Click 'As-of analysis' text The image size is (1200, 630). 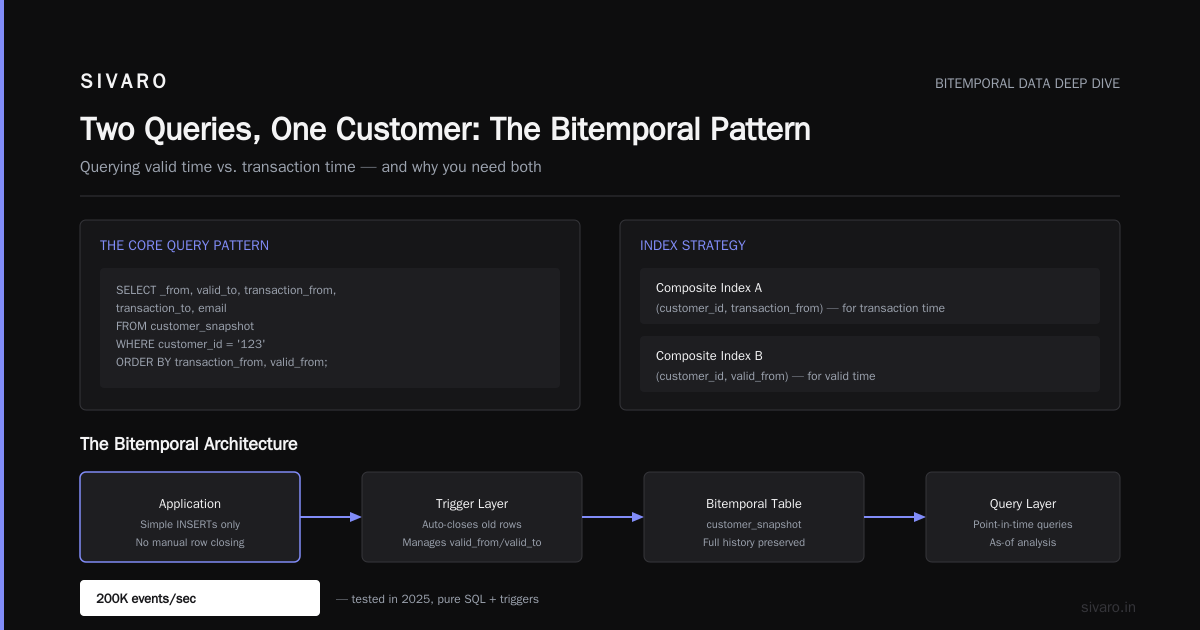coord(1023,542)
